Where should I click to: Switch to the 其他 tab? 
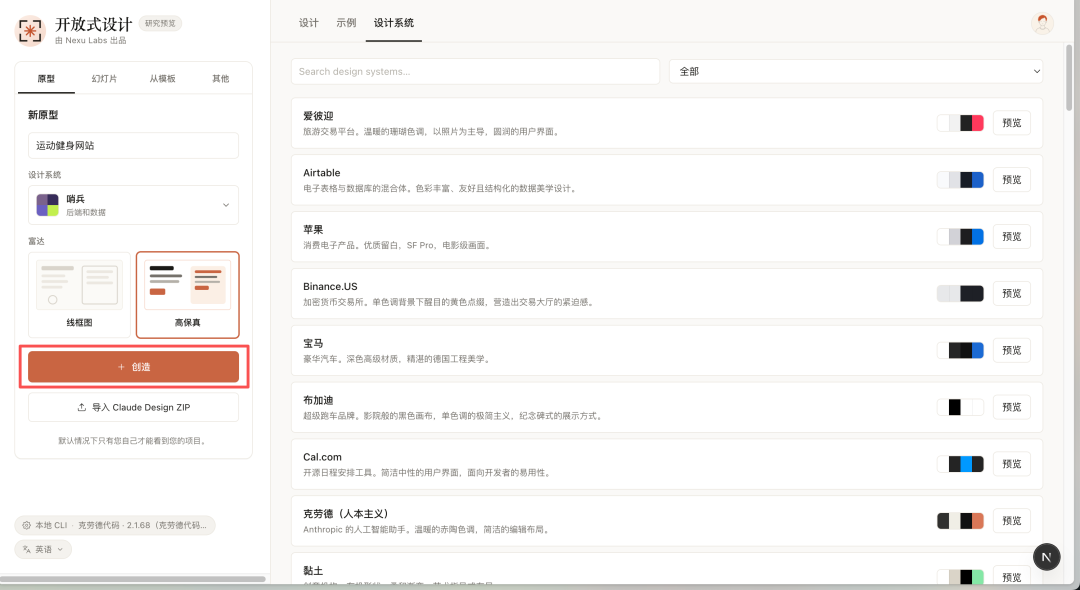click(220, 78)
